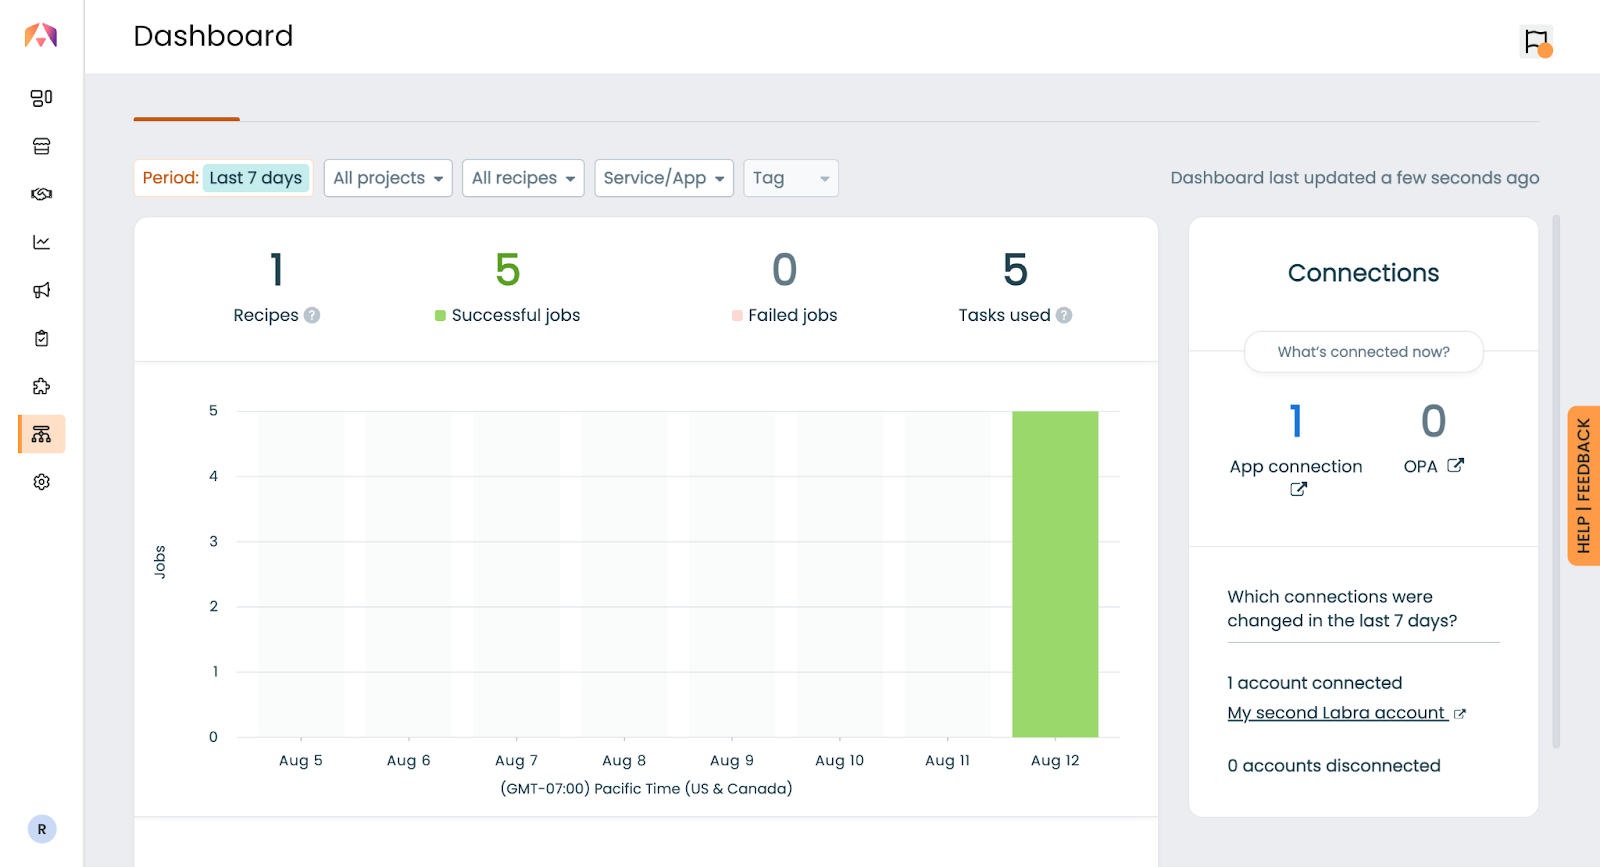Open the Service/App filter dropdown

(664, 178)
